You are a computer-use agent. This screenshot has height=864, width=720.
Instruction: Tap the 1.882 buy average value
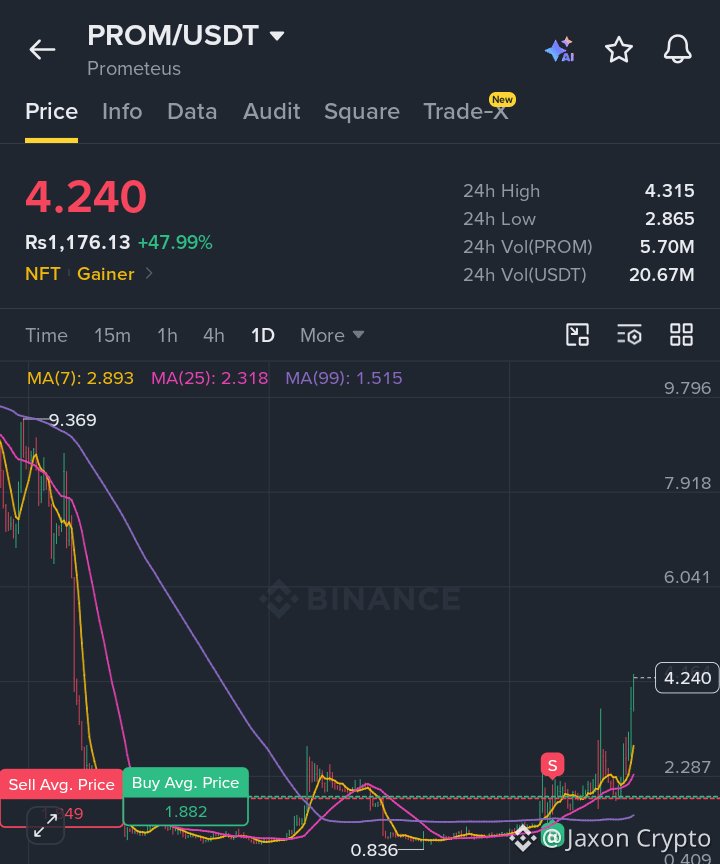186,812
